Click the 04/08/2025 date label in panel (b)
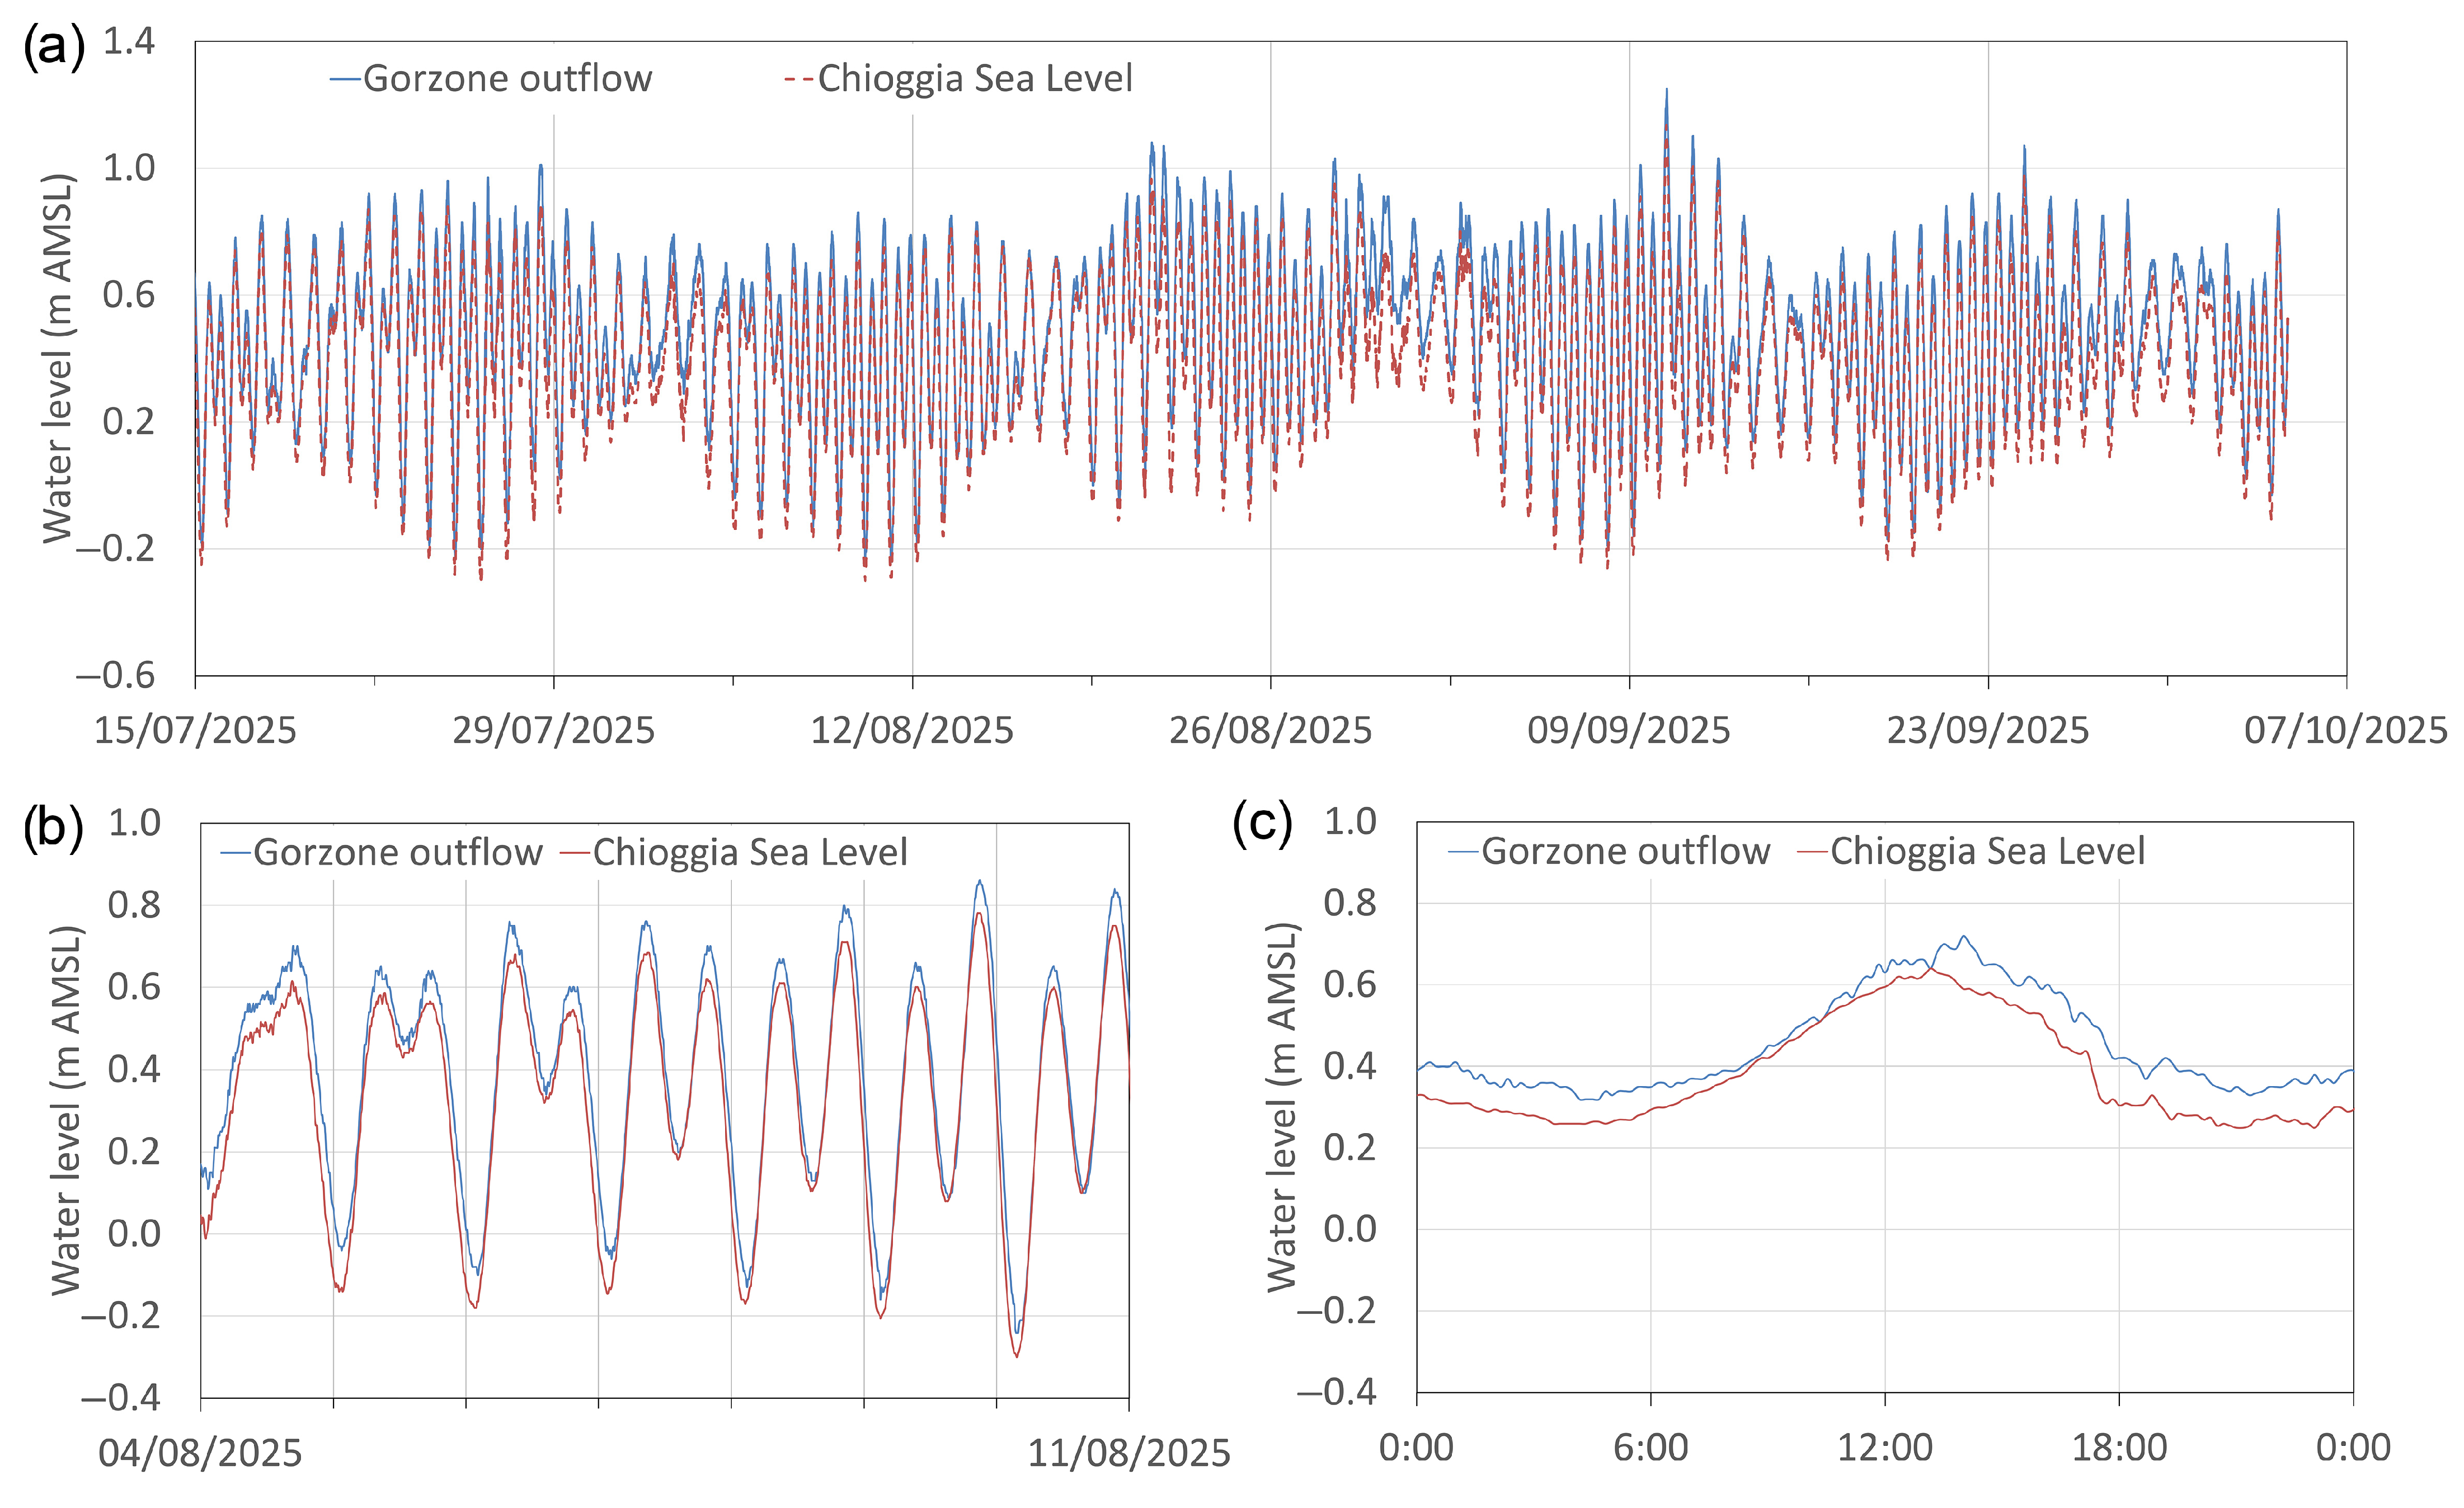 200,1453
